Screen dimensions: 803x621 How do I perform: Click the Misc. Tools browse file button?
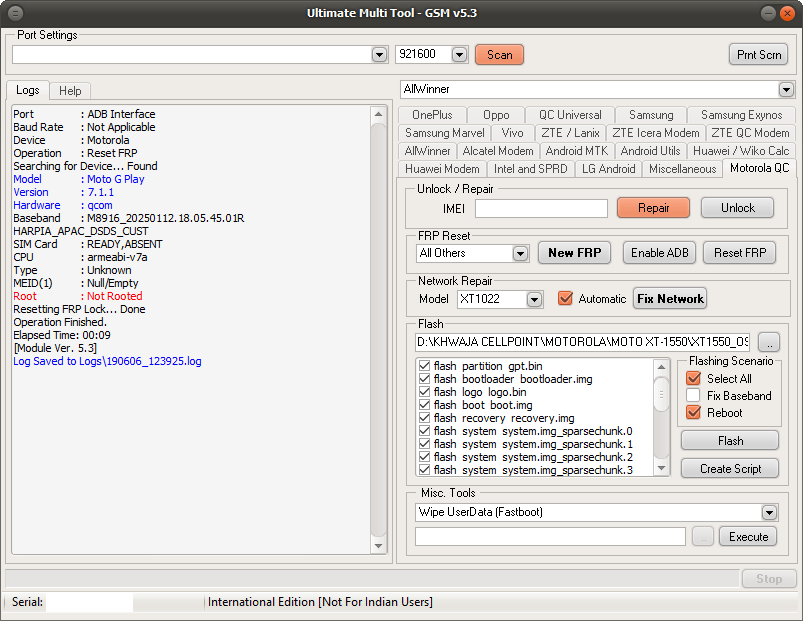(x=703, y=537)
